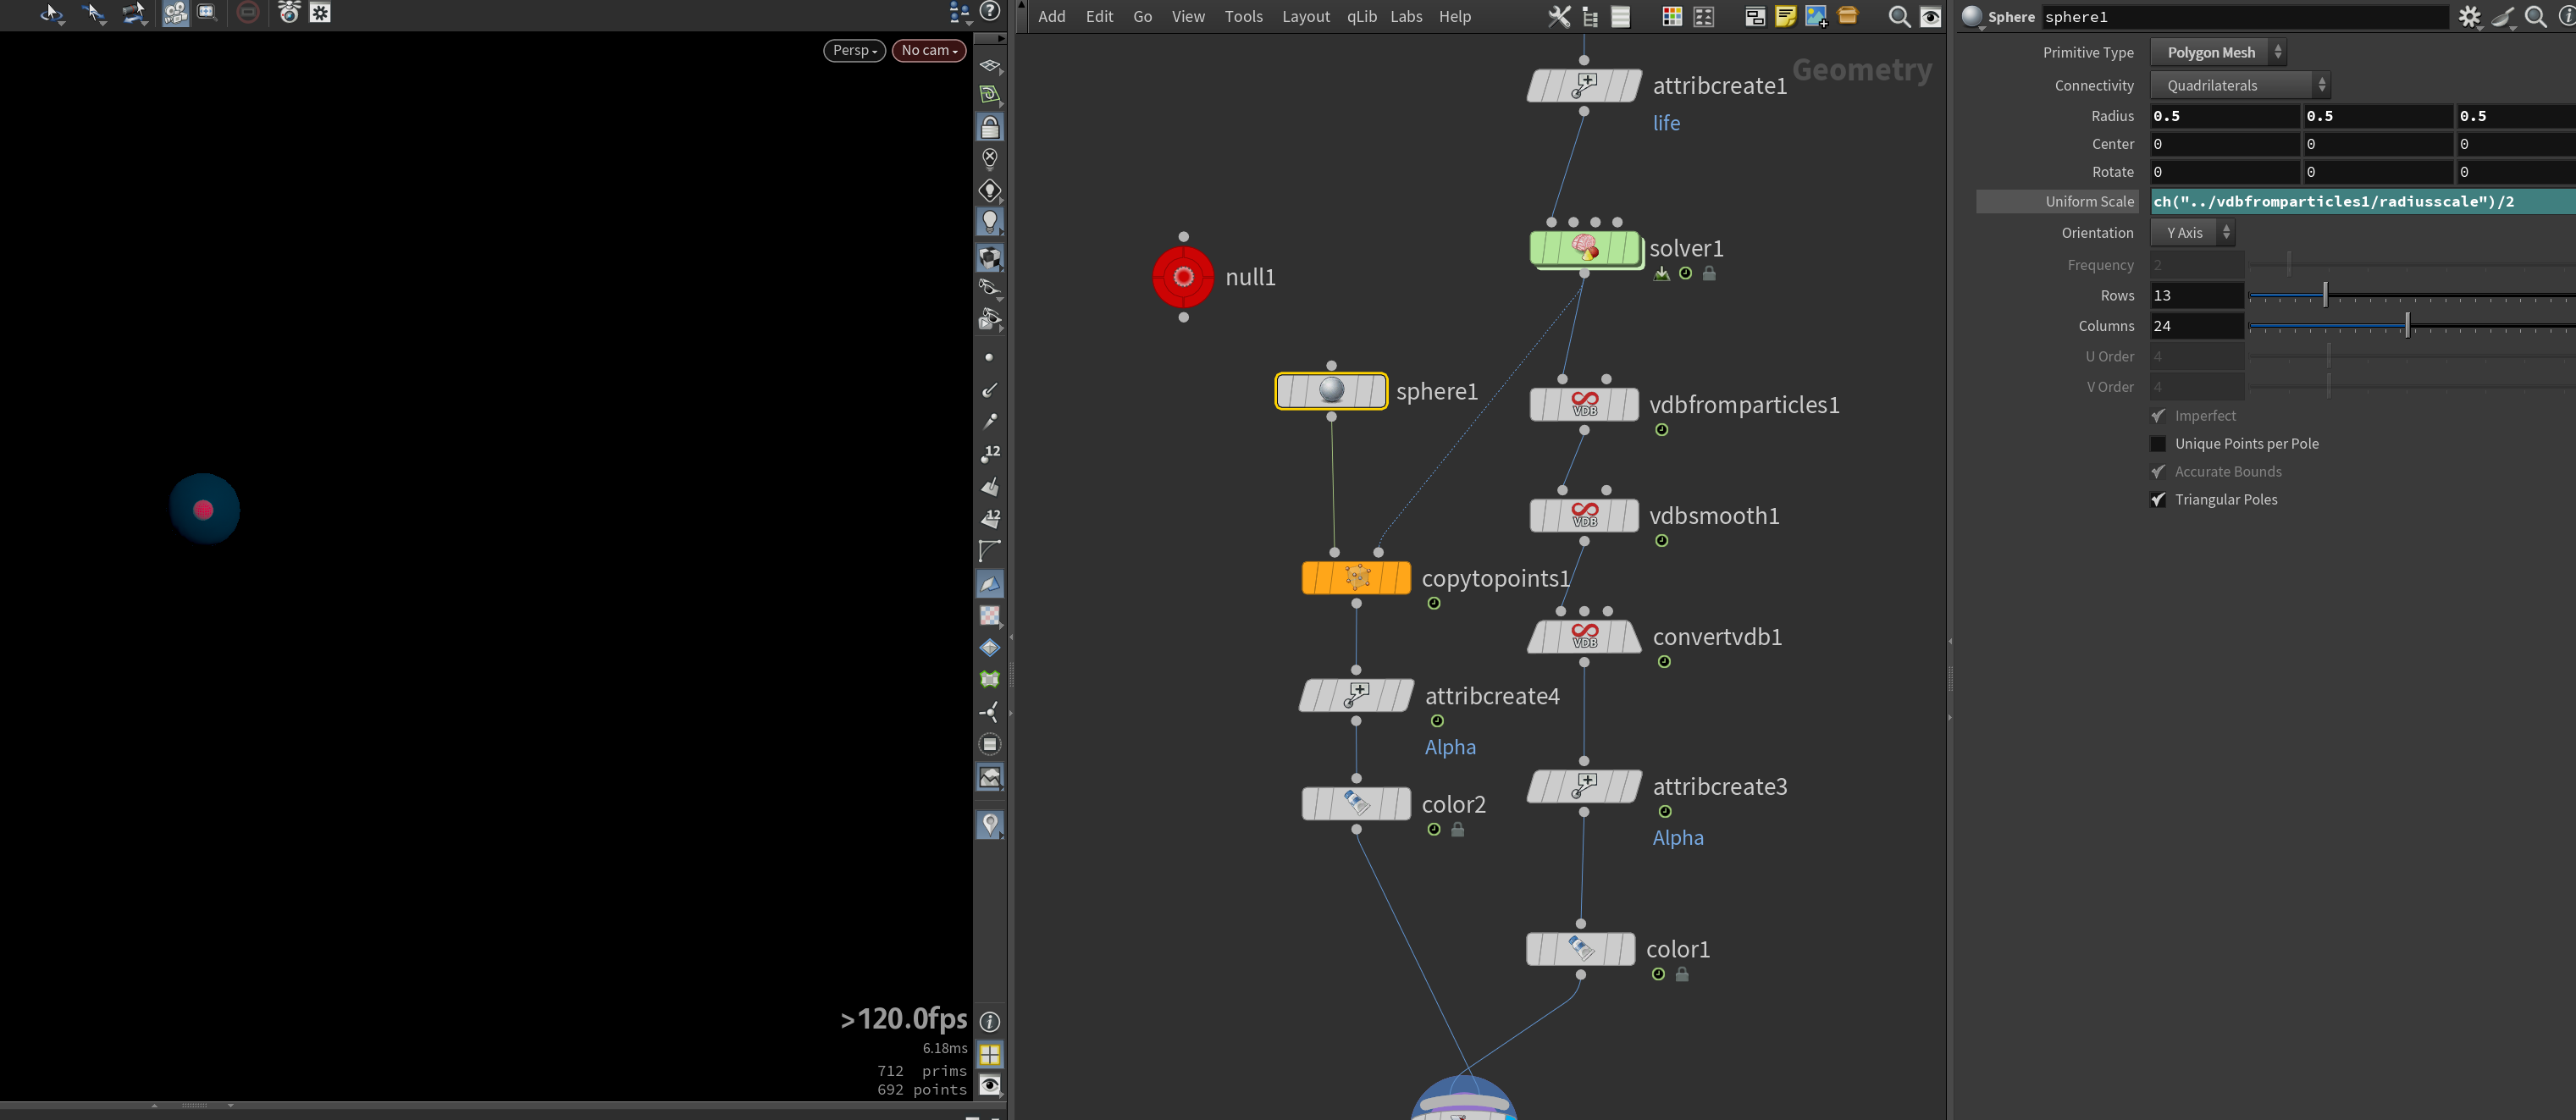Click the red null1 node
This screenshot has height=1120, width=2576.
click(1183, 277)
